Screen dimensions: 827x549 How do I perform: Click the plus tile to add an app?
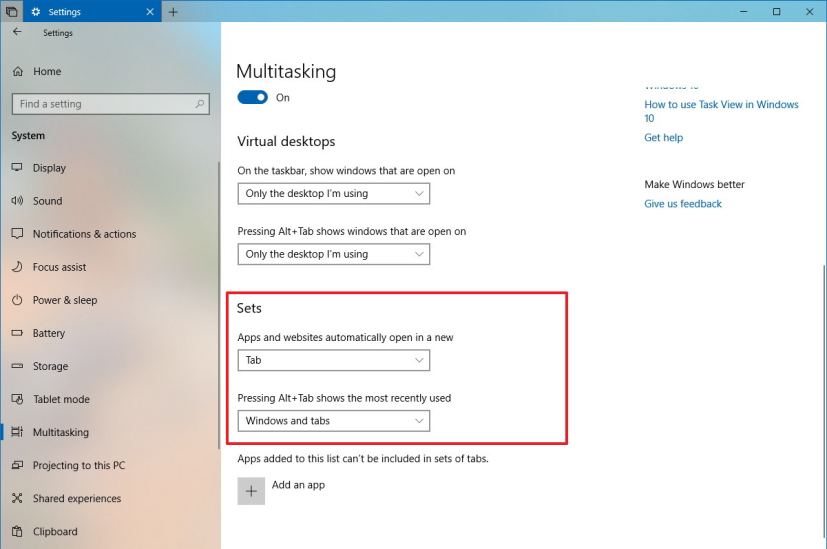[251, 491]
